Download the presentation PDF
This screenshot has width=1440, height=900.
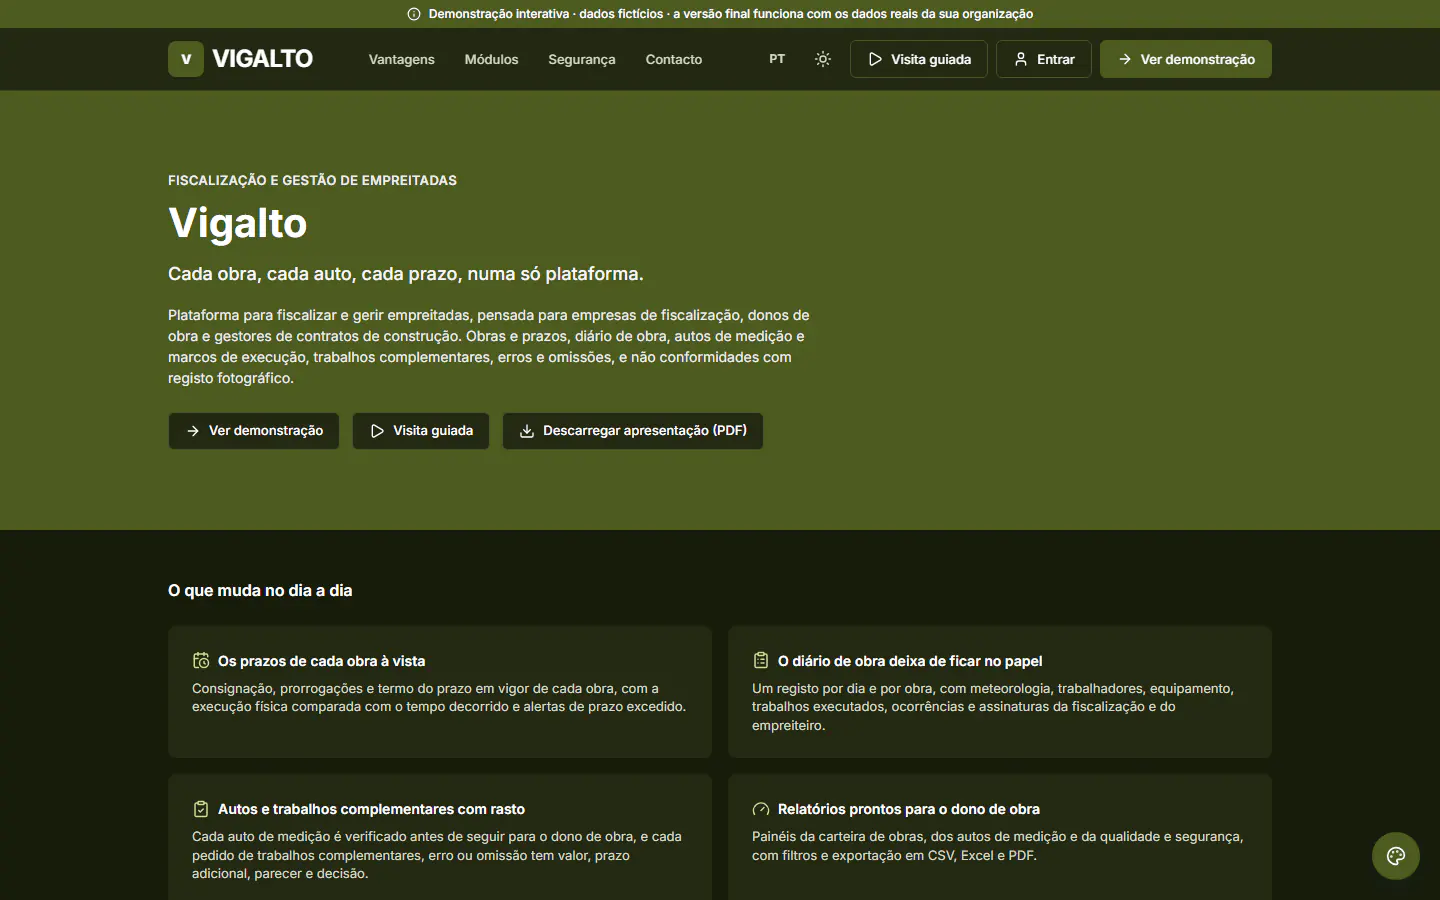click(633, 431)
